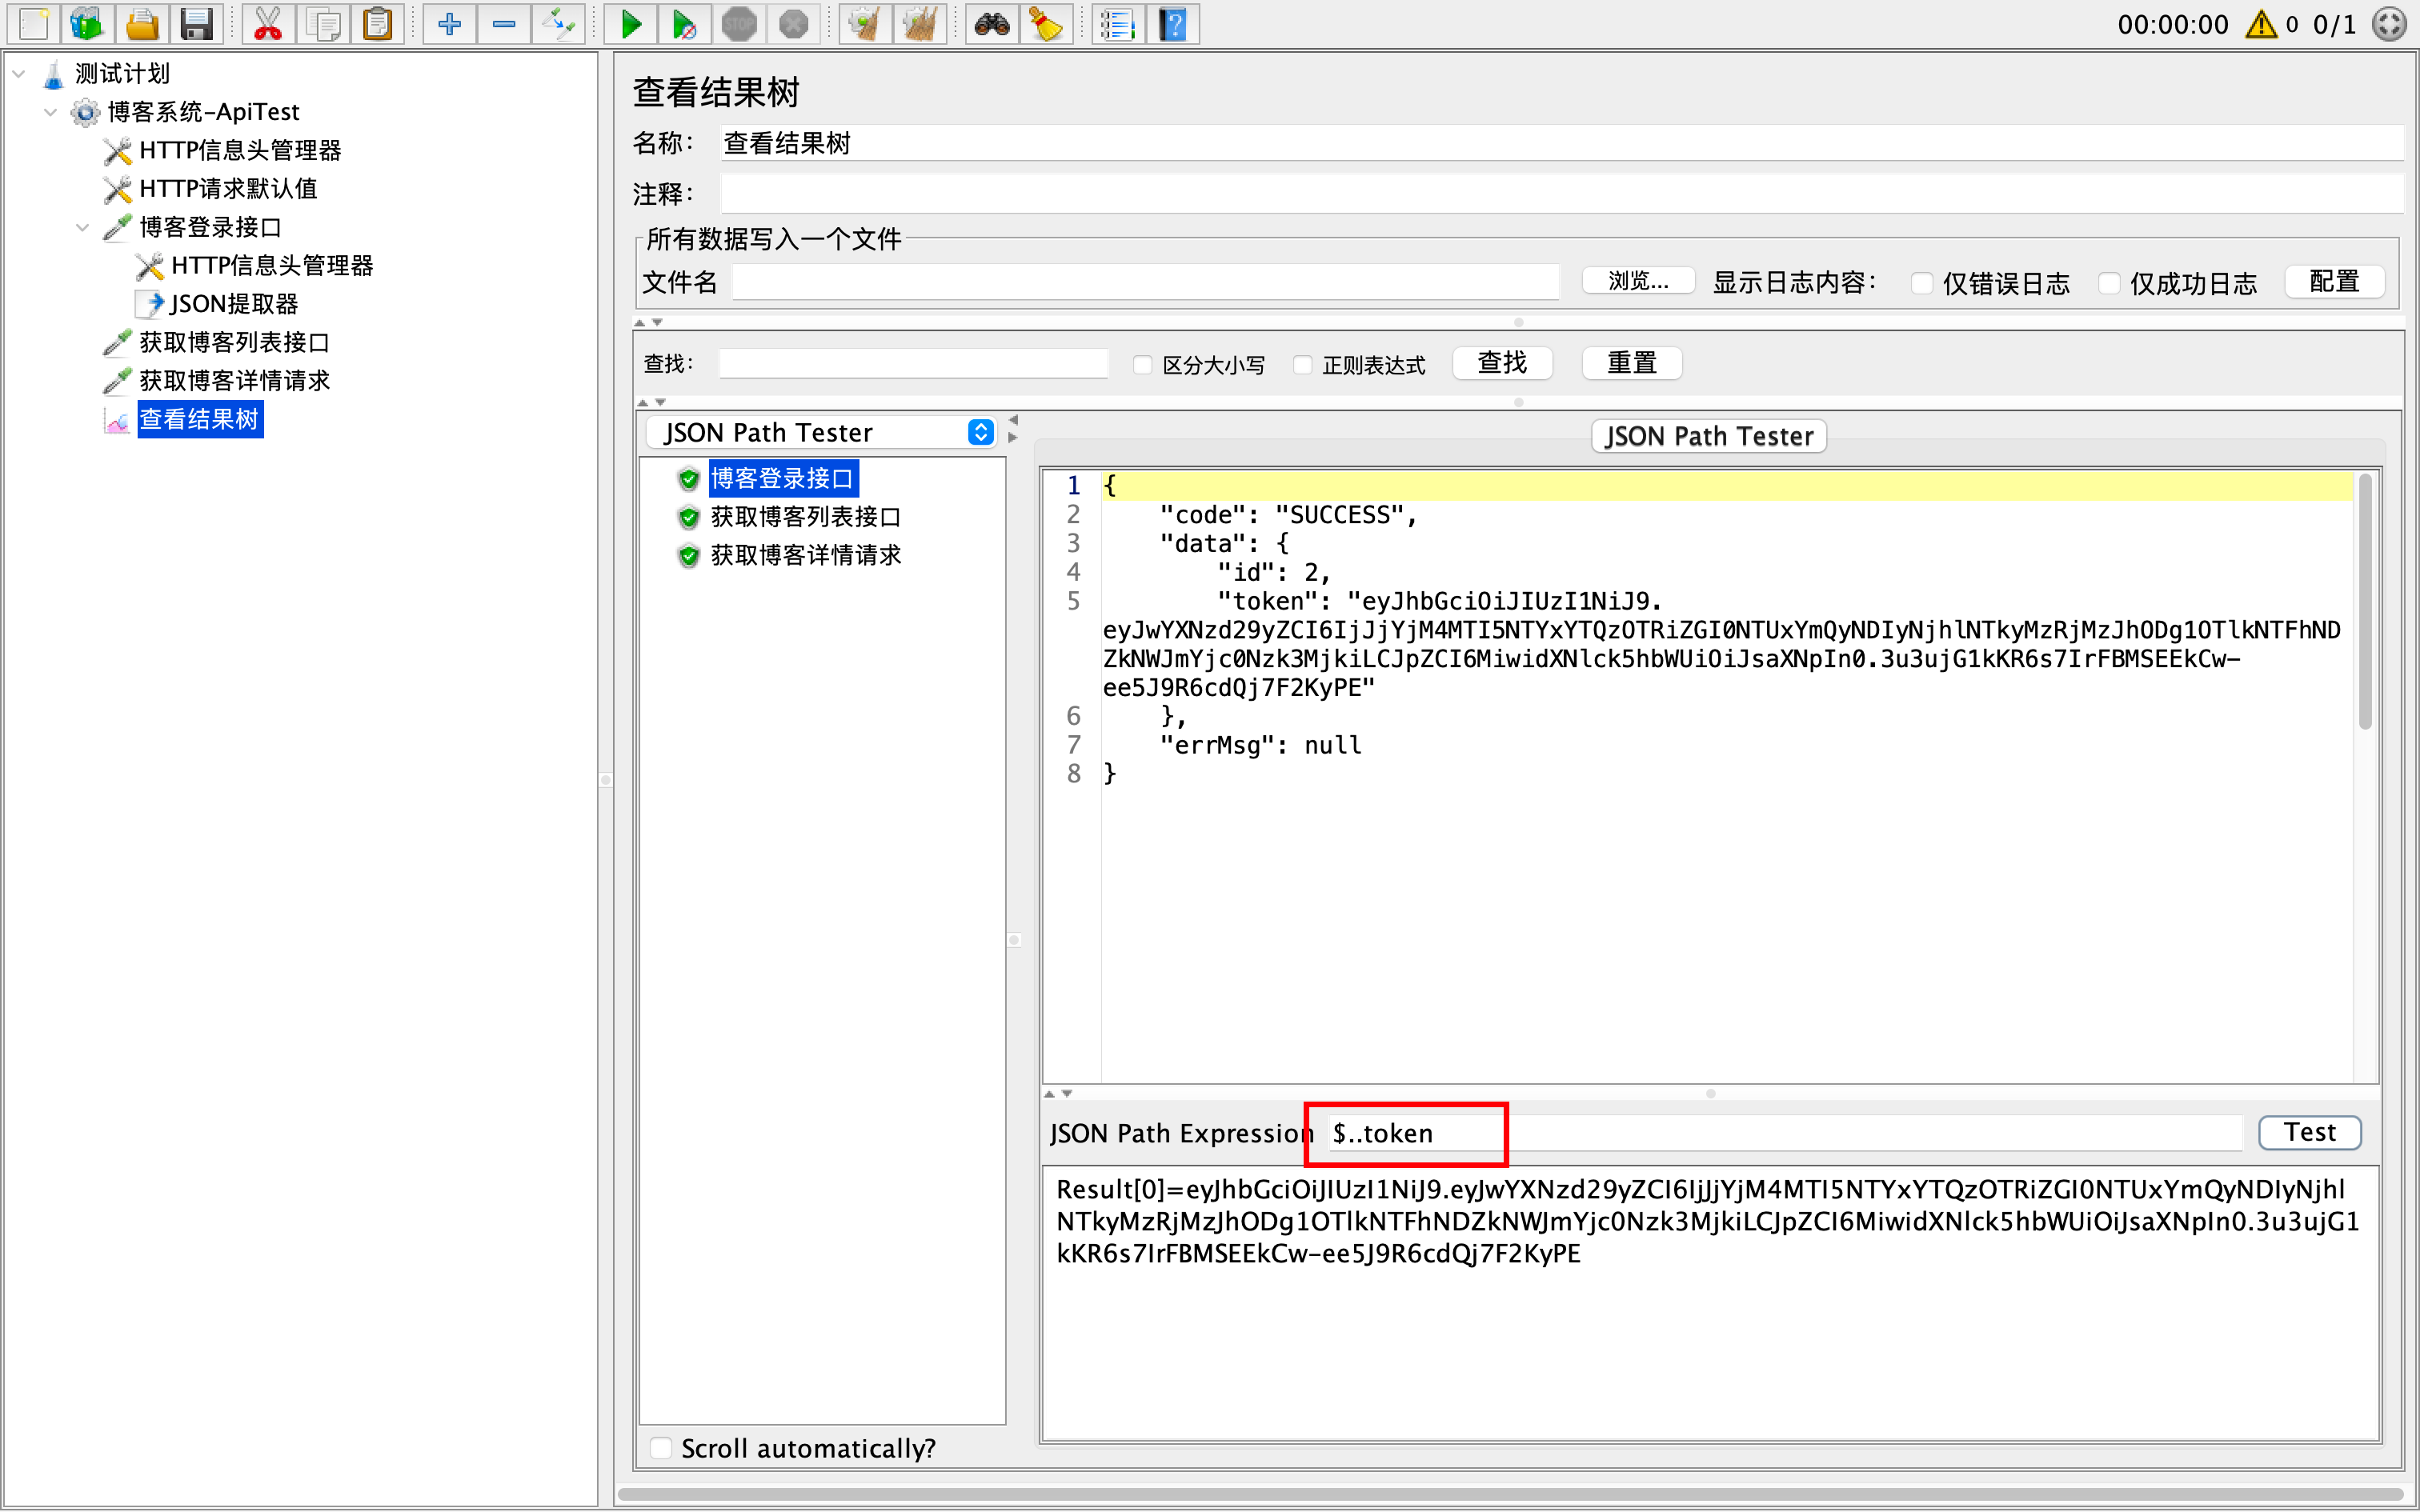Click the Result[0] output text area

[1709, 1303]
